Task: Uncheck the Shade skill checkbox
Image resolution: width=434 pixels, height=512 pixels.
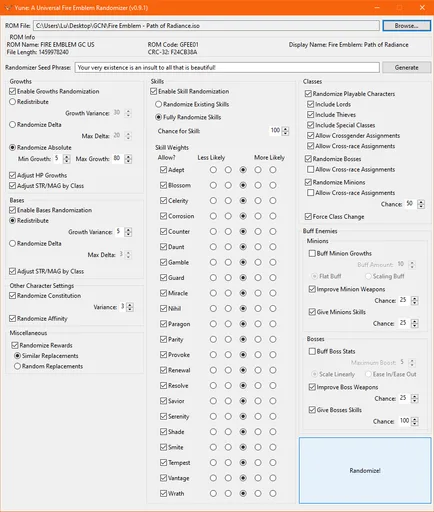Action: (163, 432)
